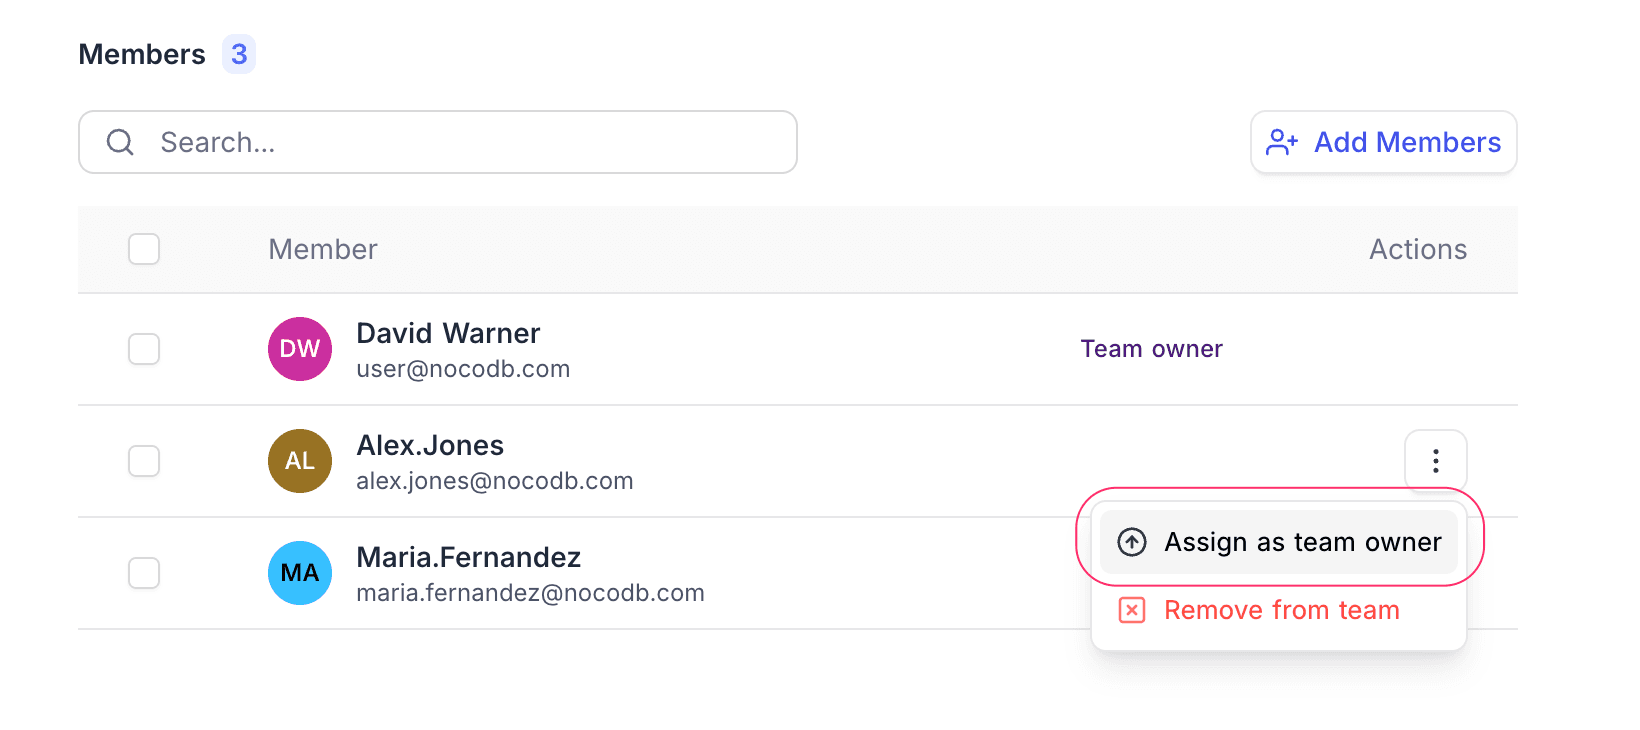This screenshot has width=1640, height=730.
Task: Check the checkbox next to Alex.Jones
Action: (144, 461)
